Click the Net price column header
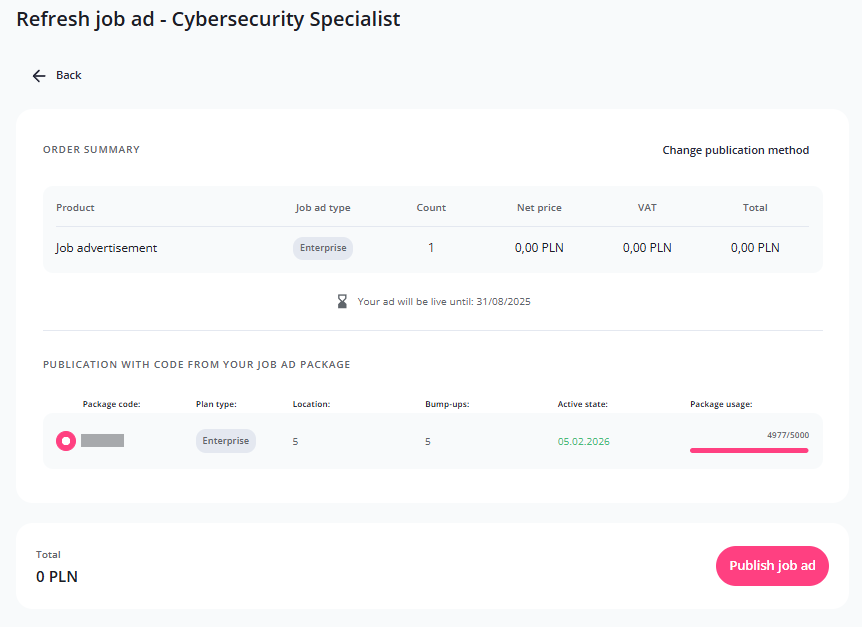This screenshot has width=862, height=627. point(539,208)
